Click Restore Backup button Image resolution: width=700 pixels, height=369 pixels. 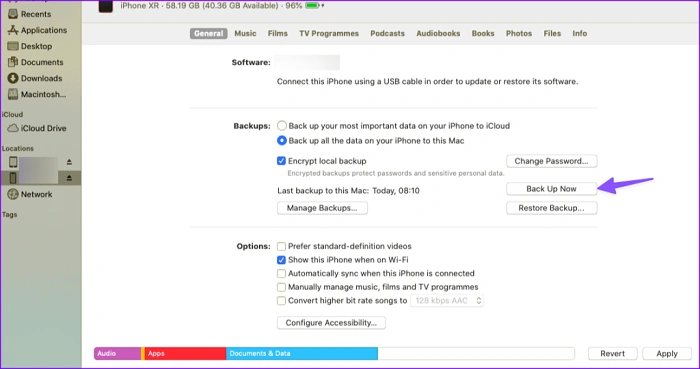tap(551, 208)
